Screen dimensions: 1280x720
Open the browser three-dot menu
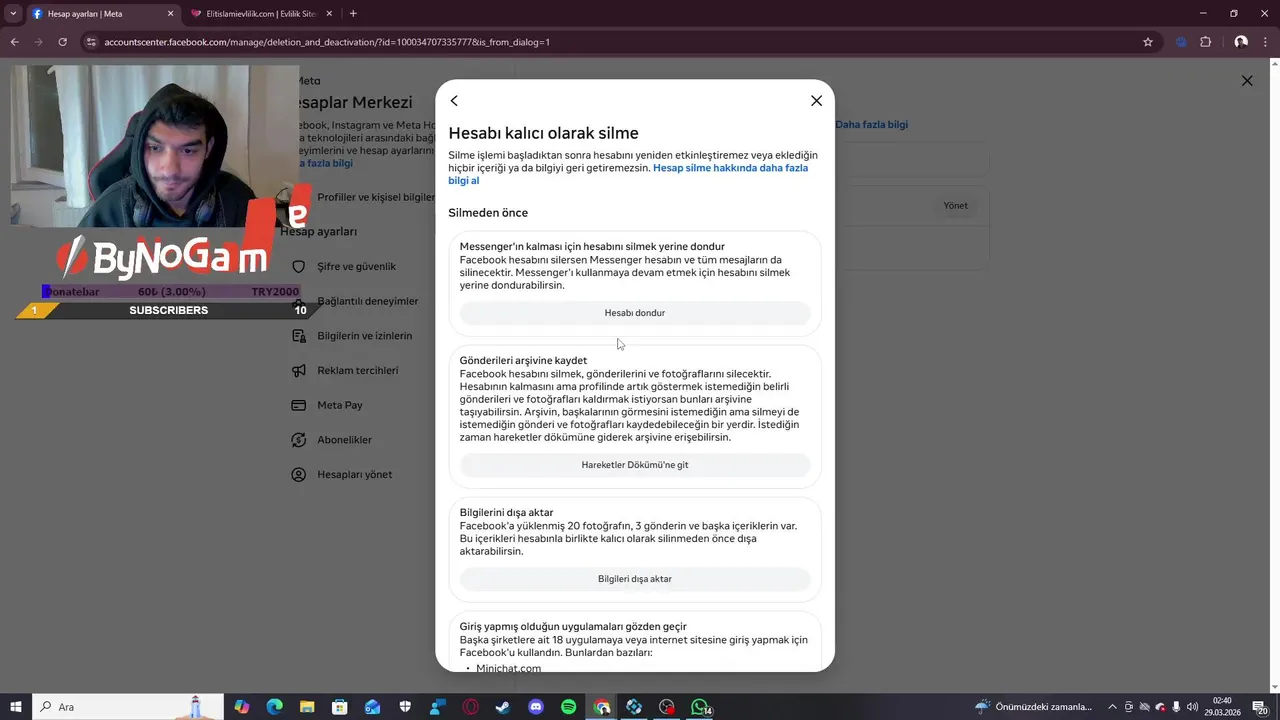(x=1267, y=42)
